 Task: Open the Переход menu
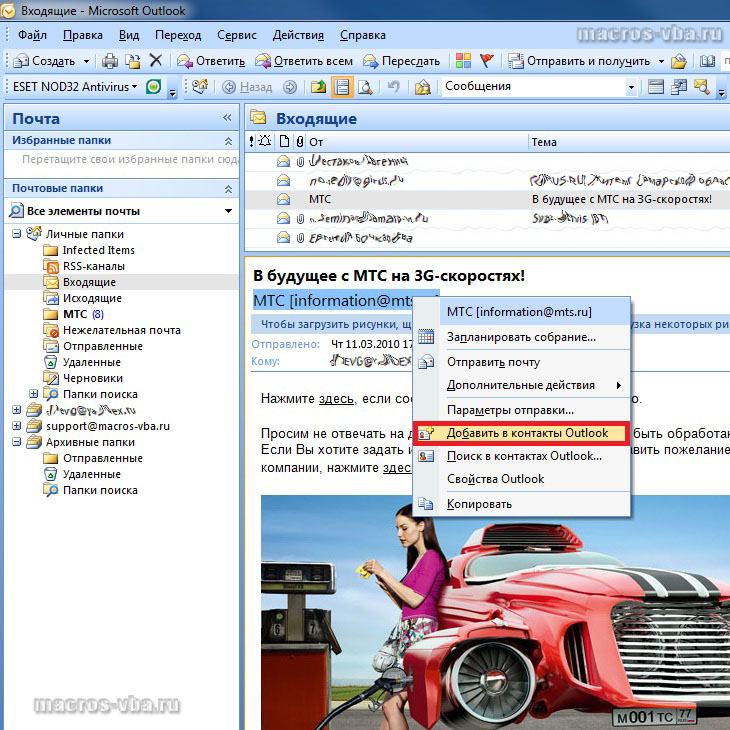pyautogui.click(x=178, y=35)
